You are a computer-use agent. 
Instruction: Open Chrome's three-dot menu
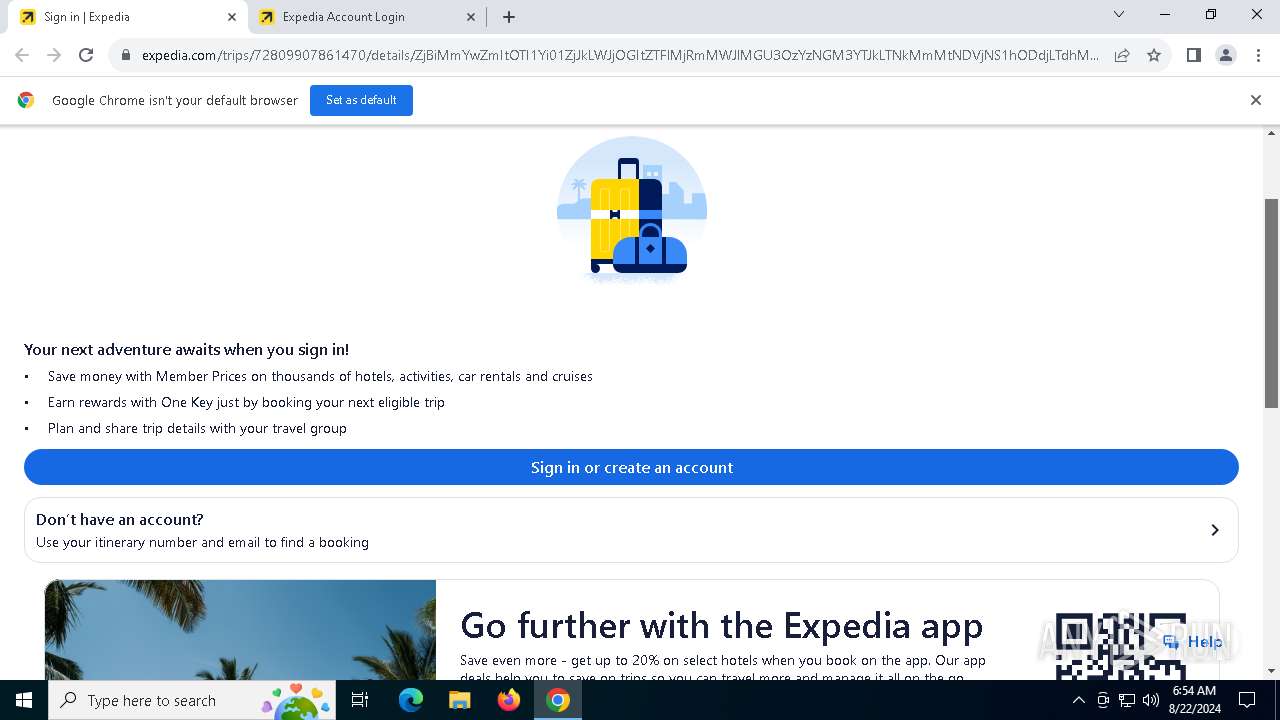click(1258, 55)
